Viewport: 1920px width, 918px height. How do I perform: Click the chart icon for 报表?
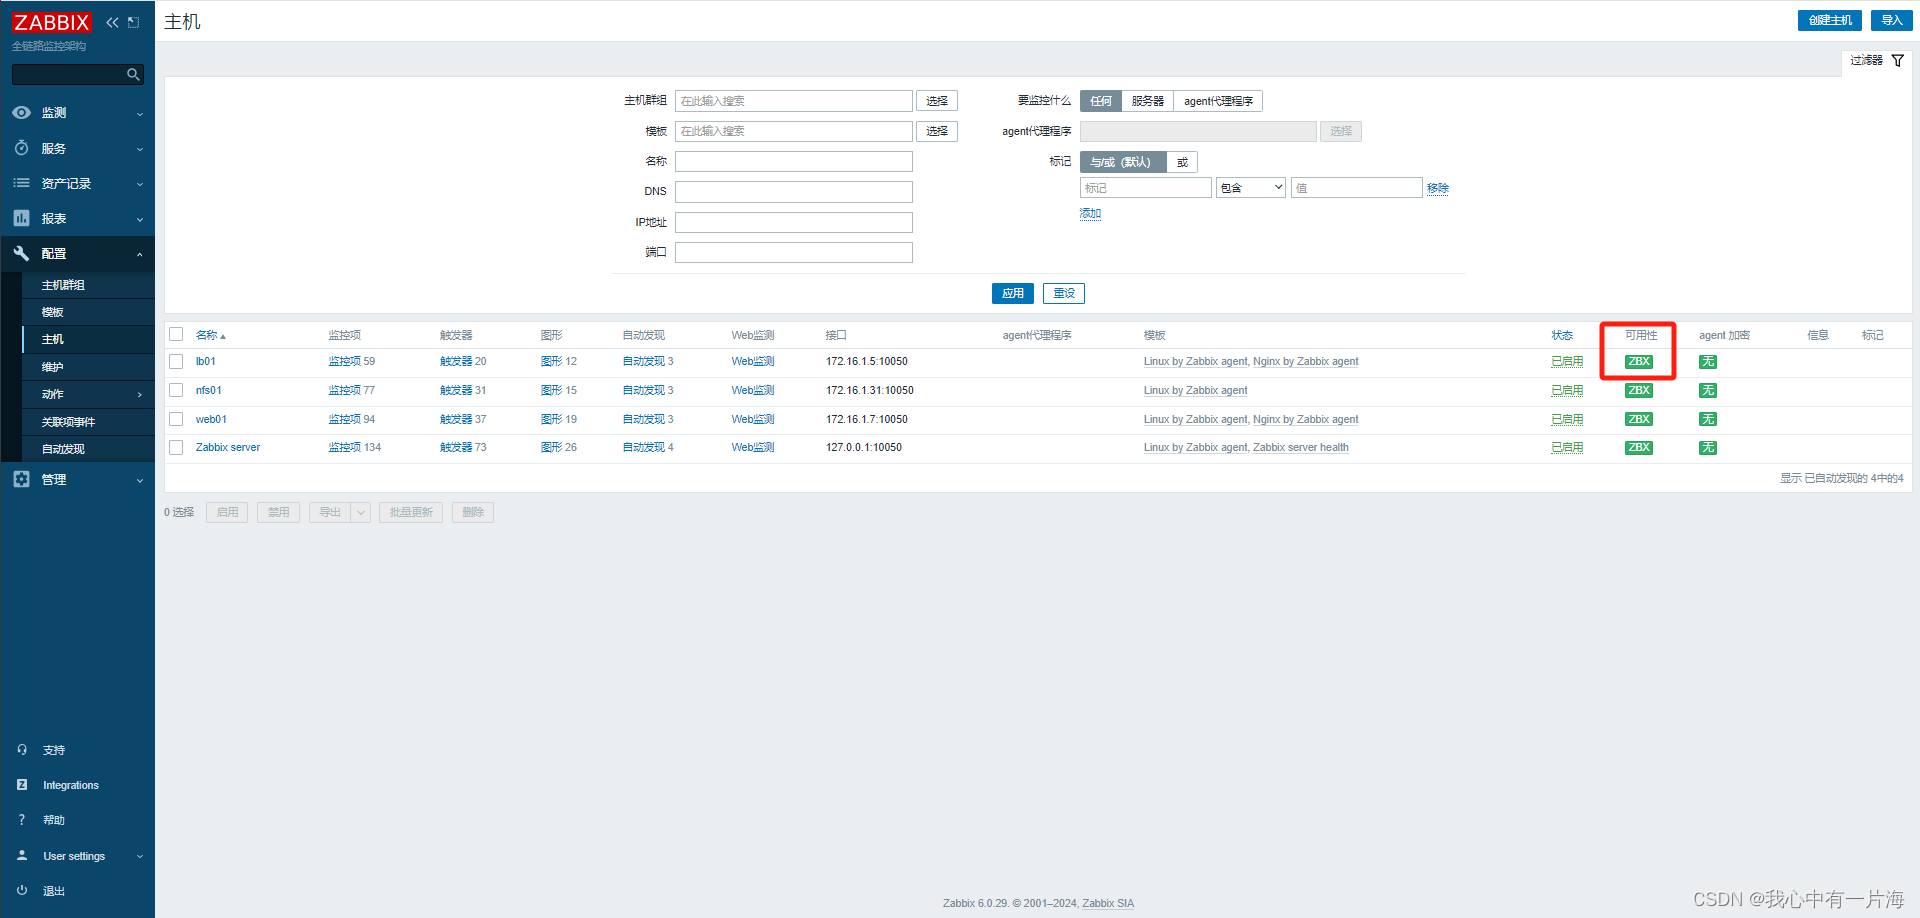coord(21,218)
